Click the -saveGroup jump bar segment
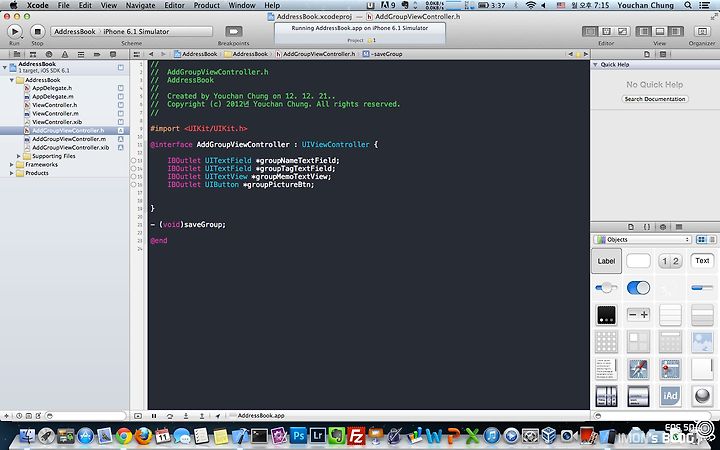This screenshot has height=450, width=720. tap(382, 54)
